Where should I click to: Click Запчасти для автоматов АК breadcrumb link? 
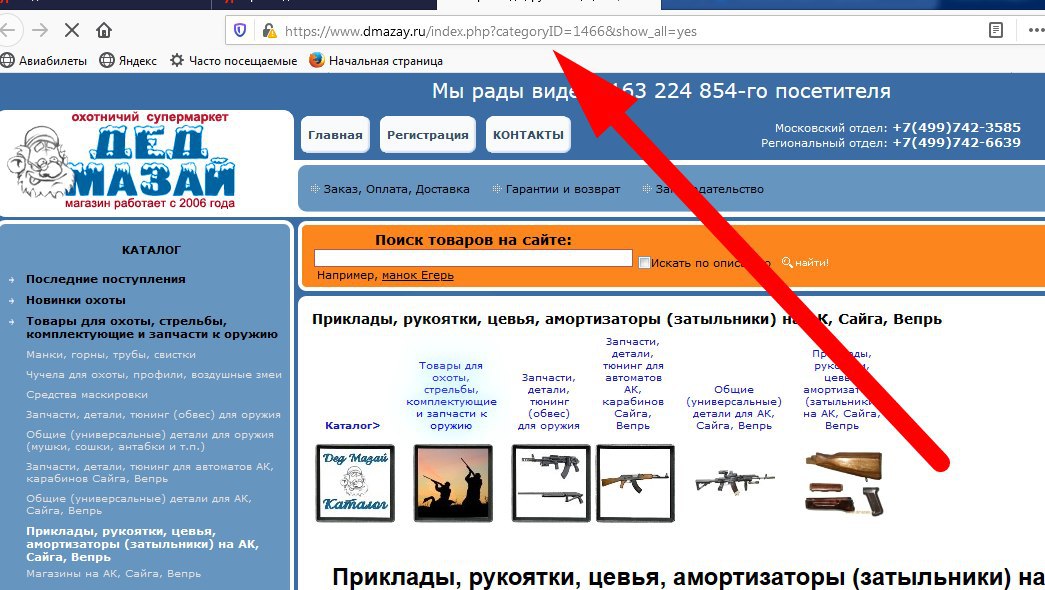pos(632,383)
